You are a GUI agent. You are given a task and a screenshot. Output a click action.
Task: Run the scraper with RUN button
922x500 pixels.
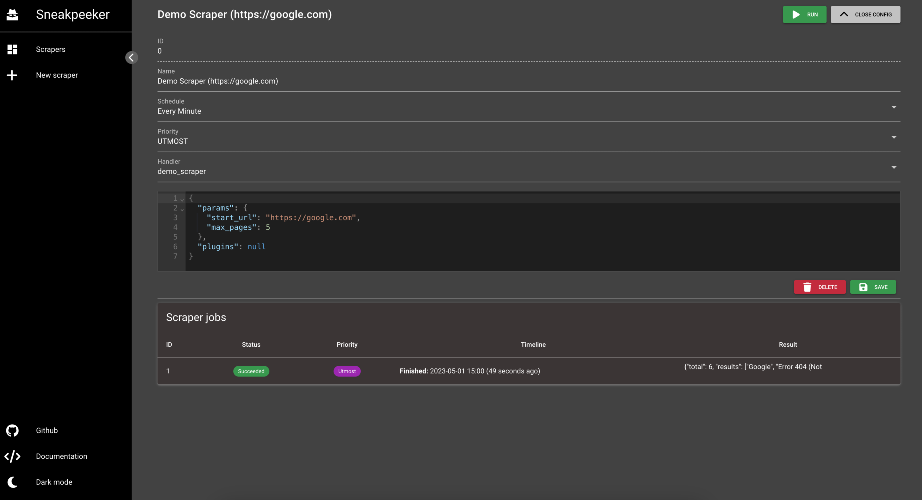click(x=804, y=15)
